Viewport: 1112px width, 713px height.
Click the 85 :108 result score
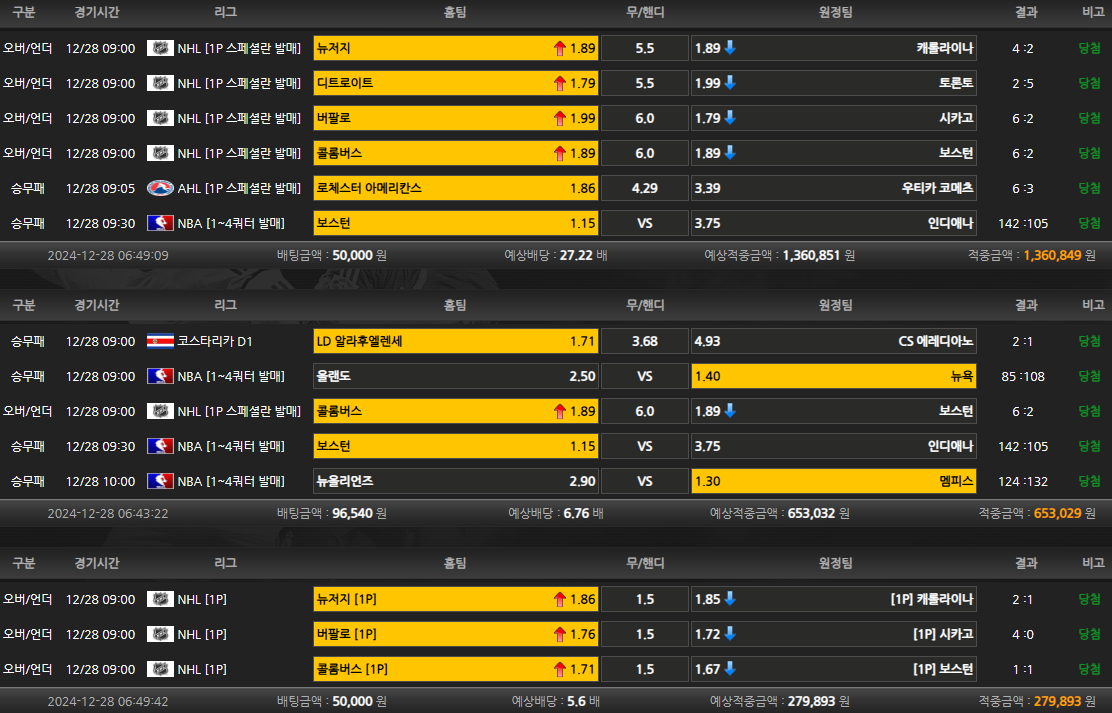pyautogui.click(x=1023, y=376)
